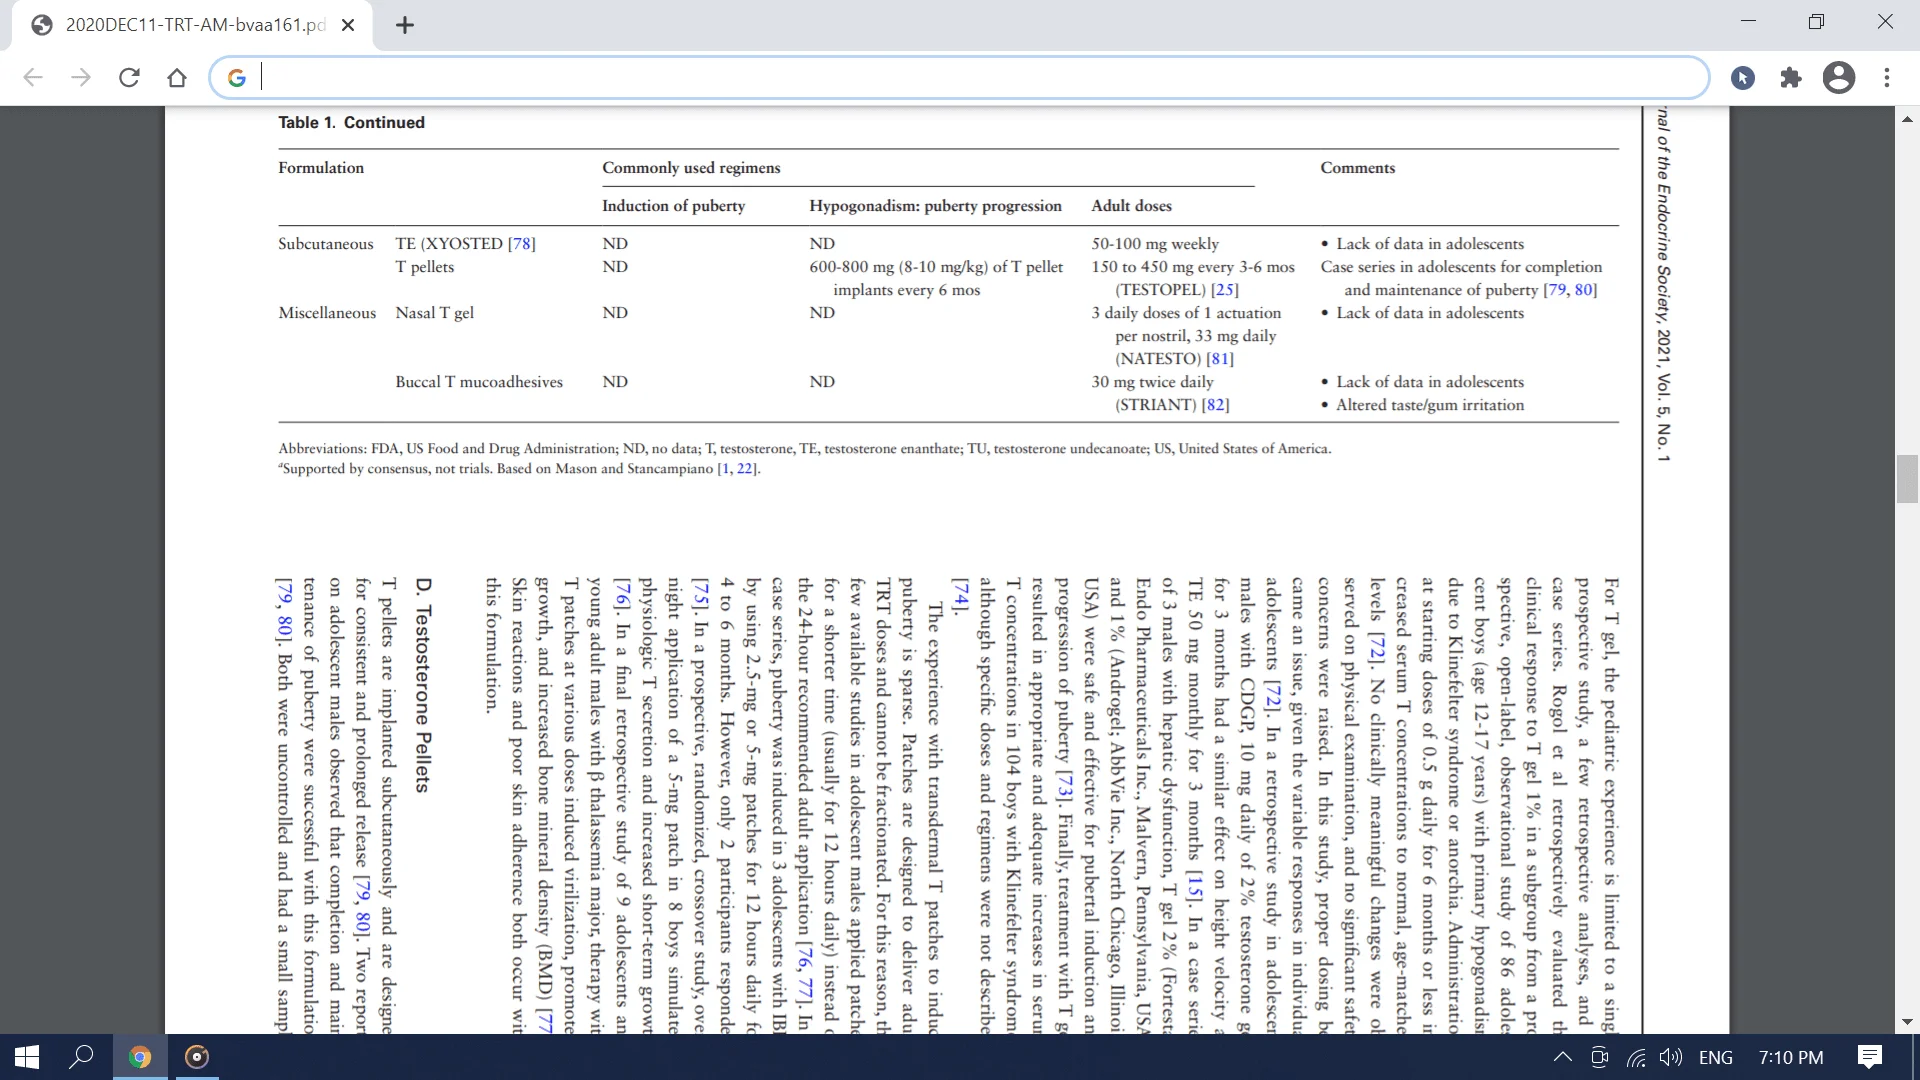Open the volume control in tray
This screenshot has height=1080, width=1920.
[x=1671, y=1057]
